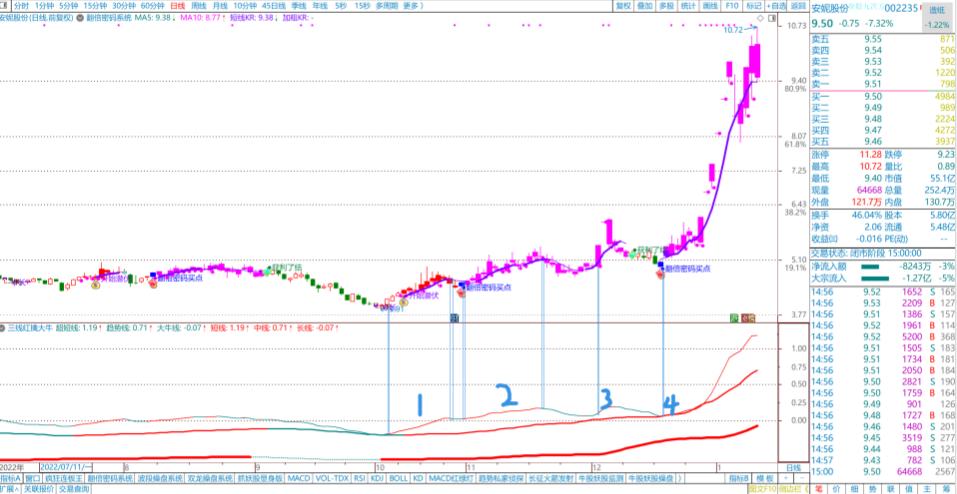
Task: Select the BOLL indicator tab
Action: tap(399, 478)
